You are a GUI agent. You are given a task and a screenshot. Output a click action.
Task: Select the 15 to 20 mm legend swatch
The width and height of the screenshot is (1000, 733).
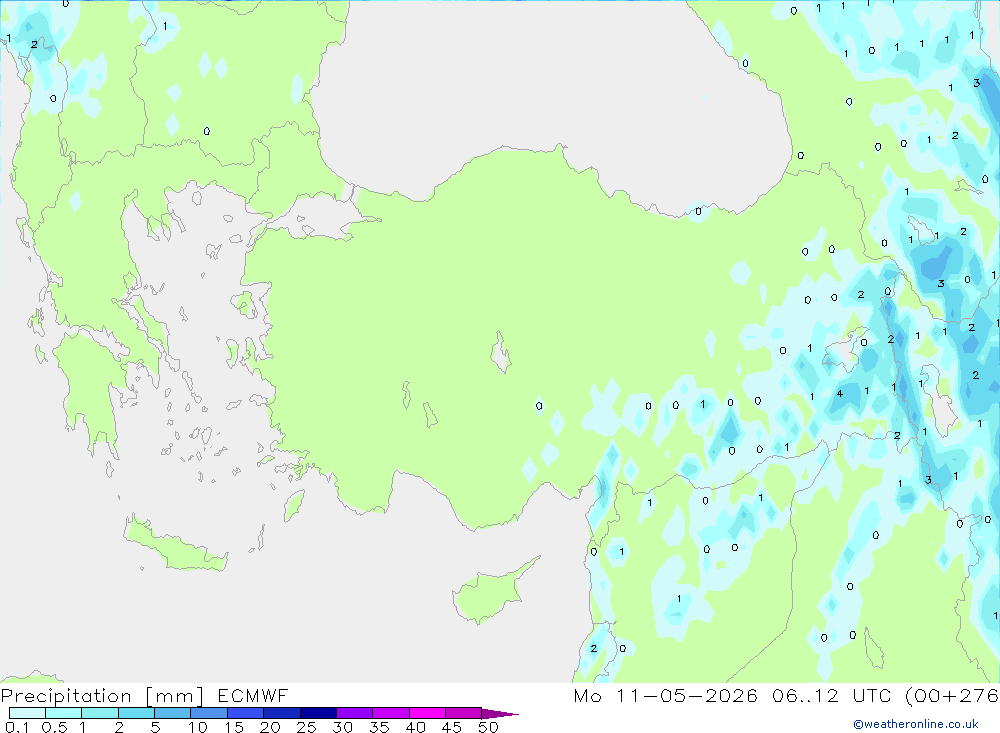pyautogui.click(x=245, y=713)
